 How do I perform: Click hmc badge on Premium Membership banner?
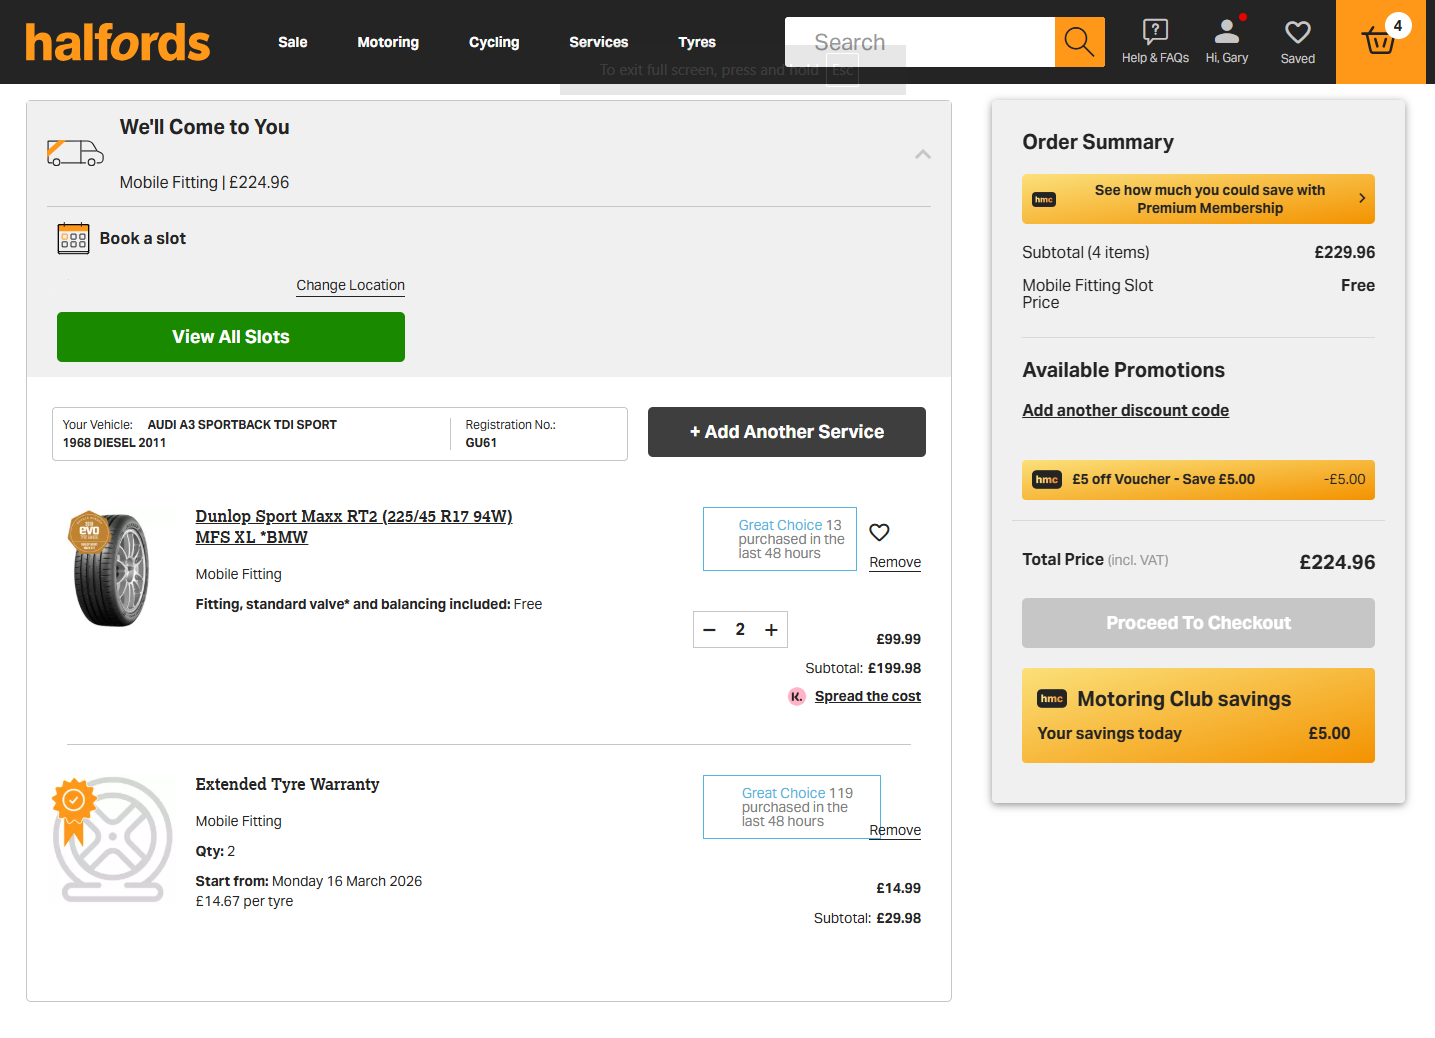click(1044, 200)
